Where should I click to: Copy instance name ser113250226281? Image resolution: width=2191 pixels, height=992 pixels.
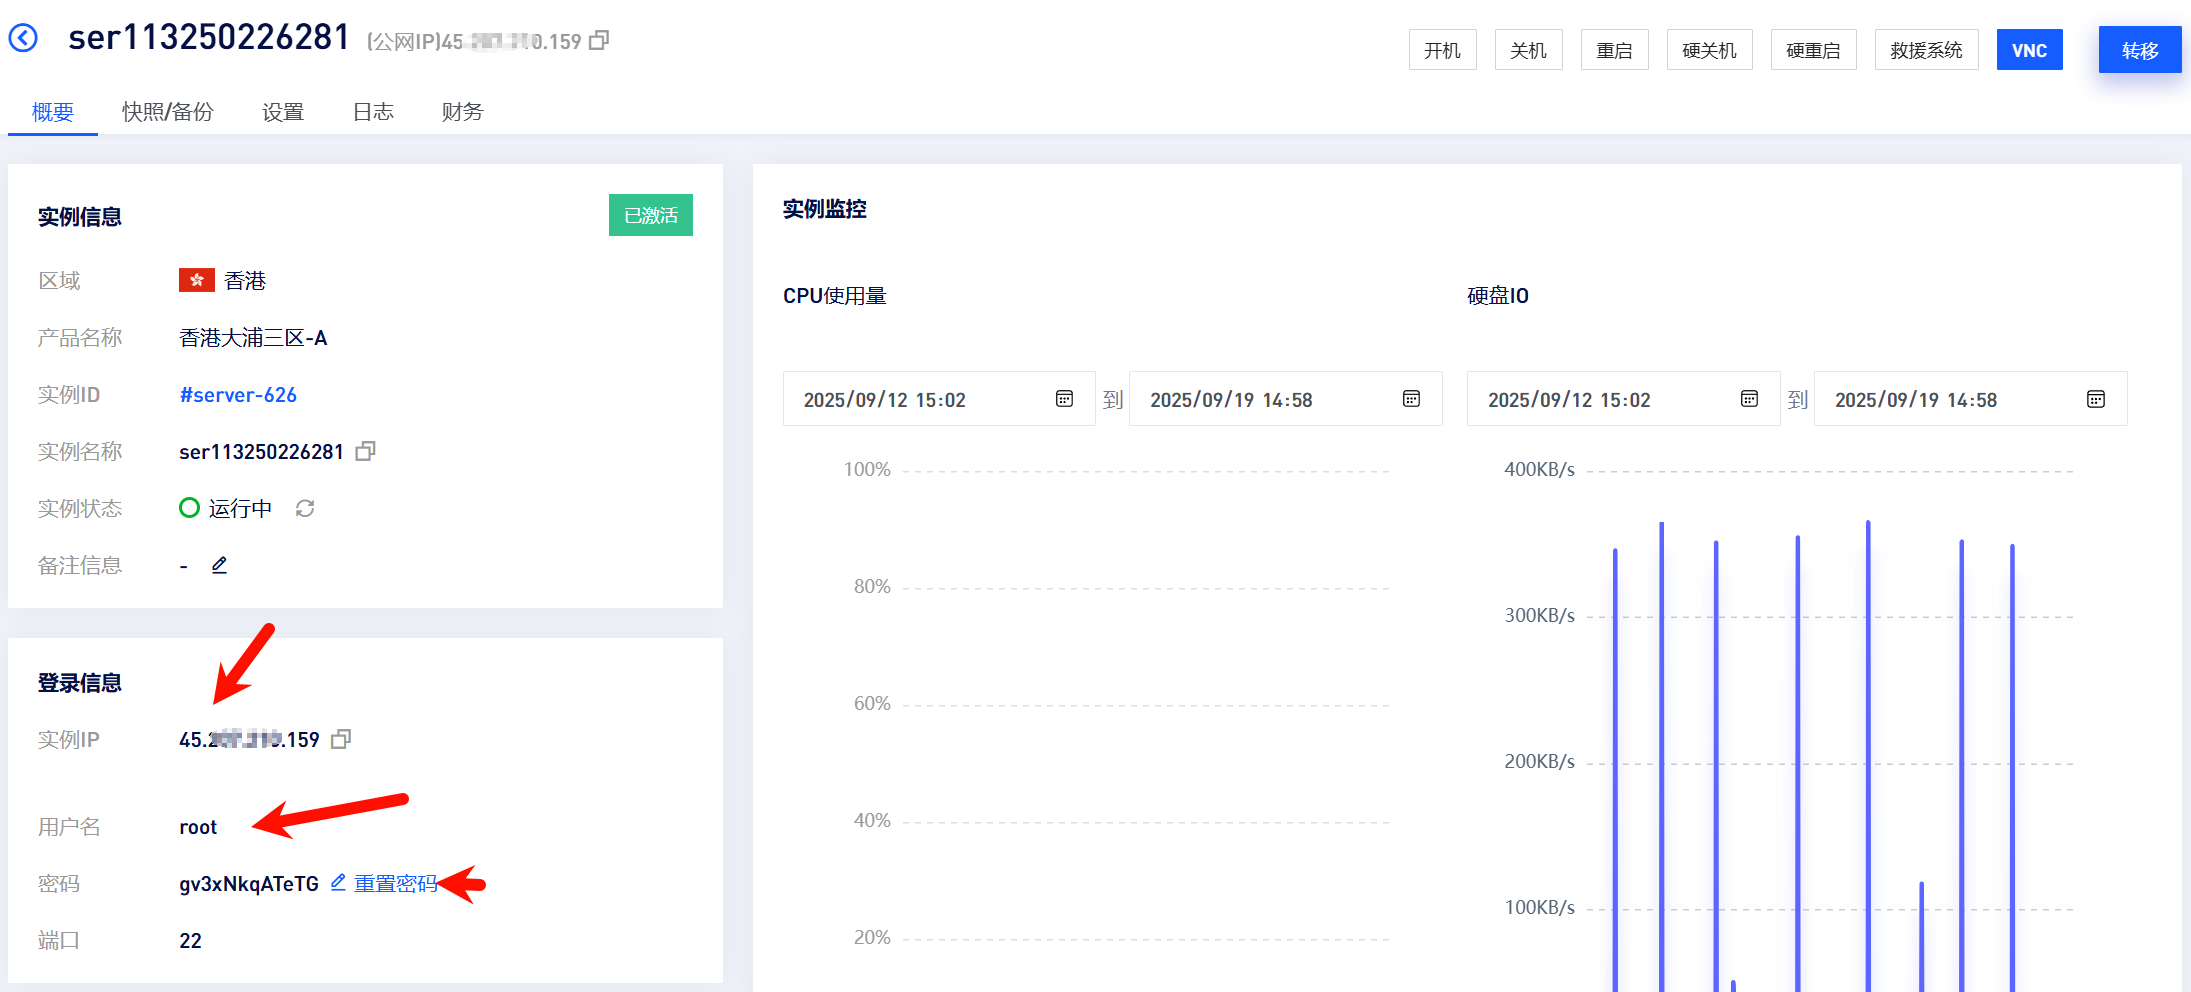[x=366, y=451]
